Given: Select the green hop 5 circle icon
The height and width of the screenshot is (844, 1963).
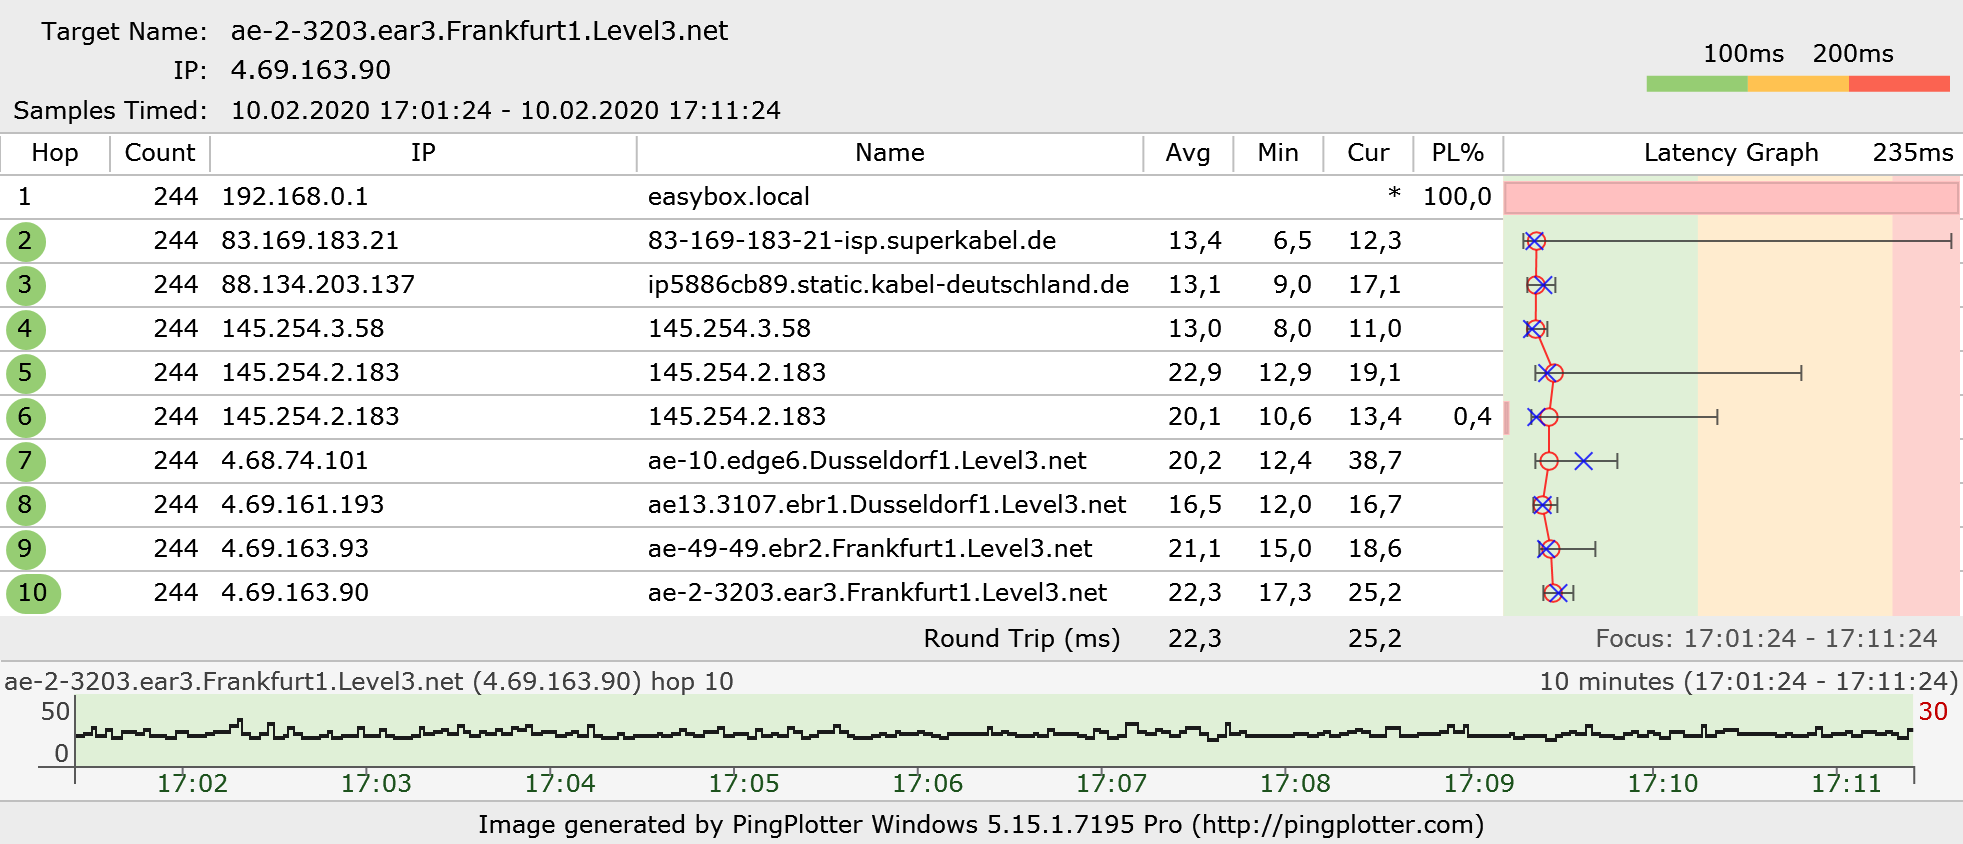Looking at the screenshot, I should coord(25,373).
